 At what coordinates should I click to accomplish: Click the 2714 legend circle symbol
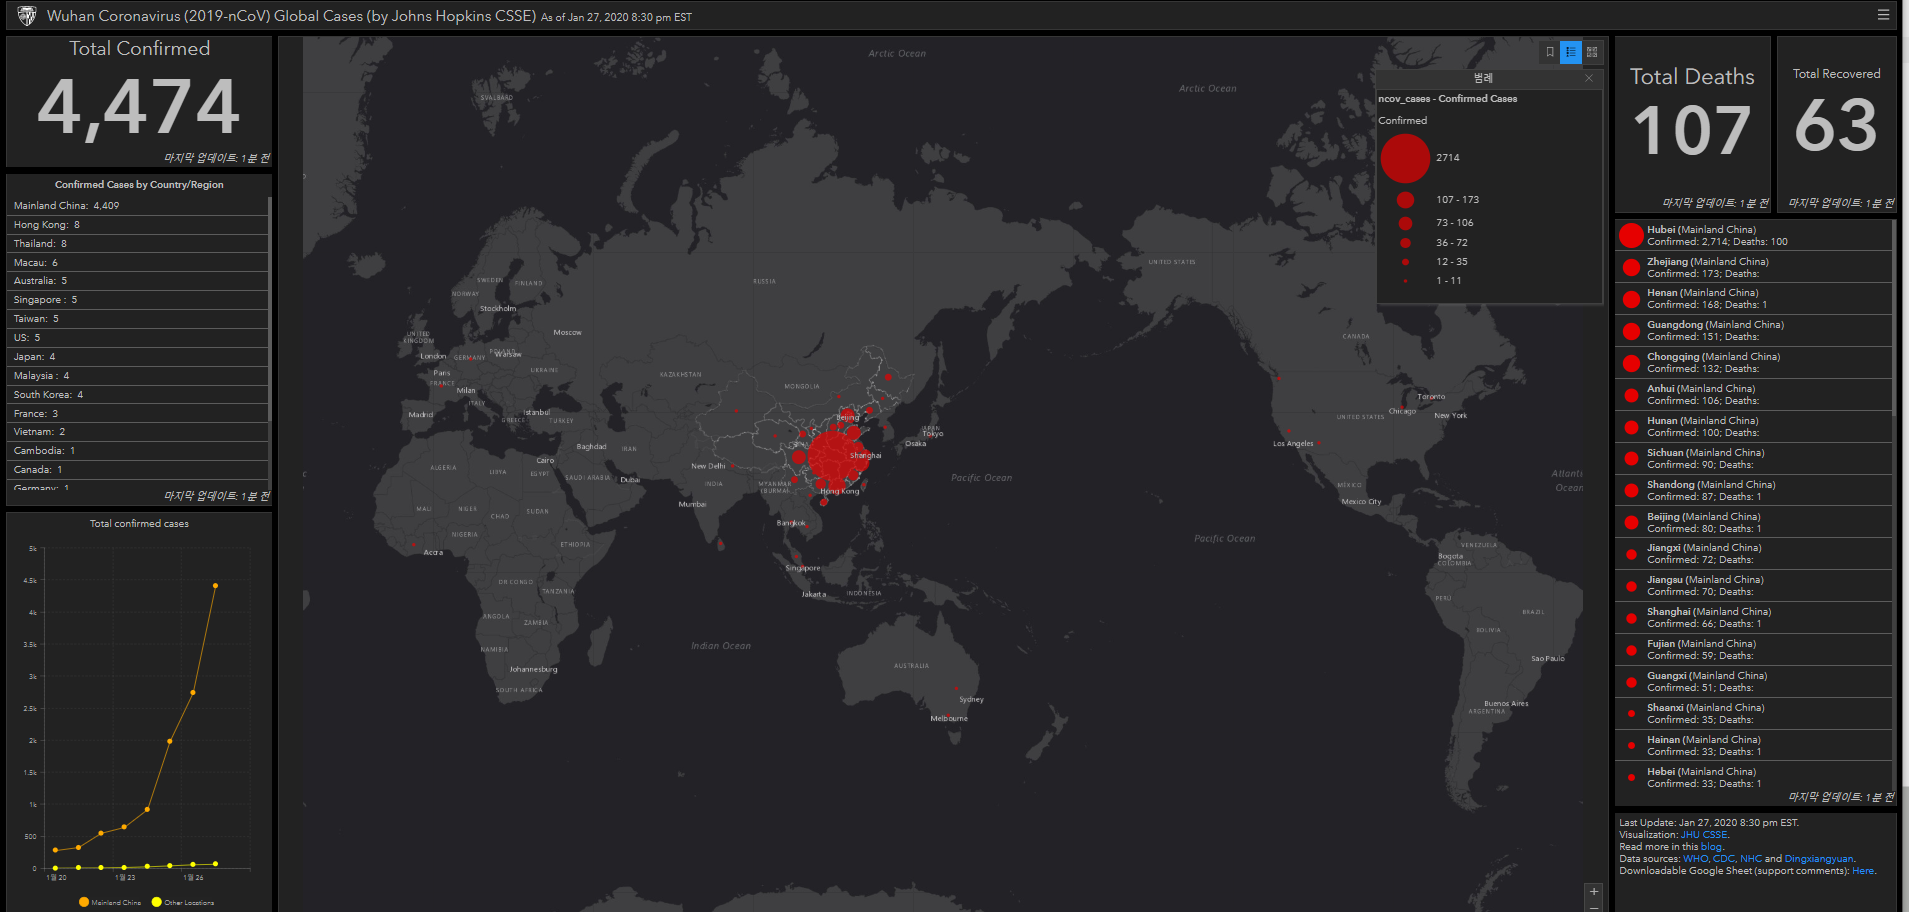tap(1405, 158)
